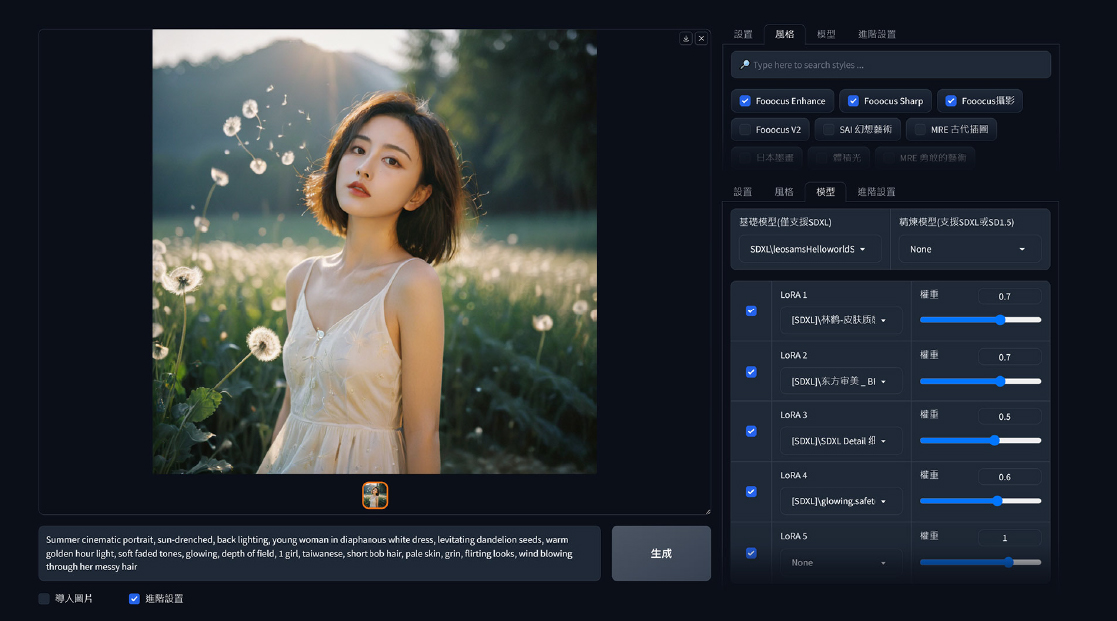Click the LoRA 3 weight slider
Image resolution: width=1117 pixels, height=621 pixels.
pyautogui.click(x=980, y=441)
